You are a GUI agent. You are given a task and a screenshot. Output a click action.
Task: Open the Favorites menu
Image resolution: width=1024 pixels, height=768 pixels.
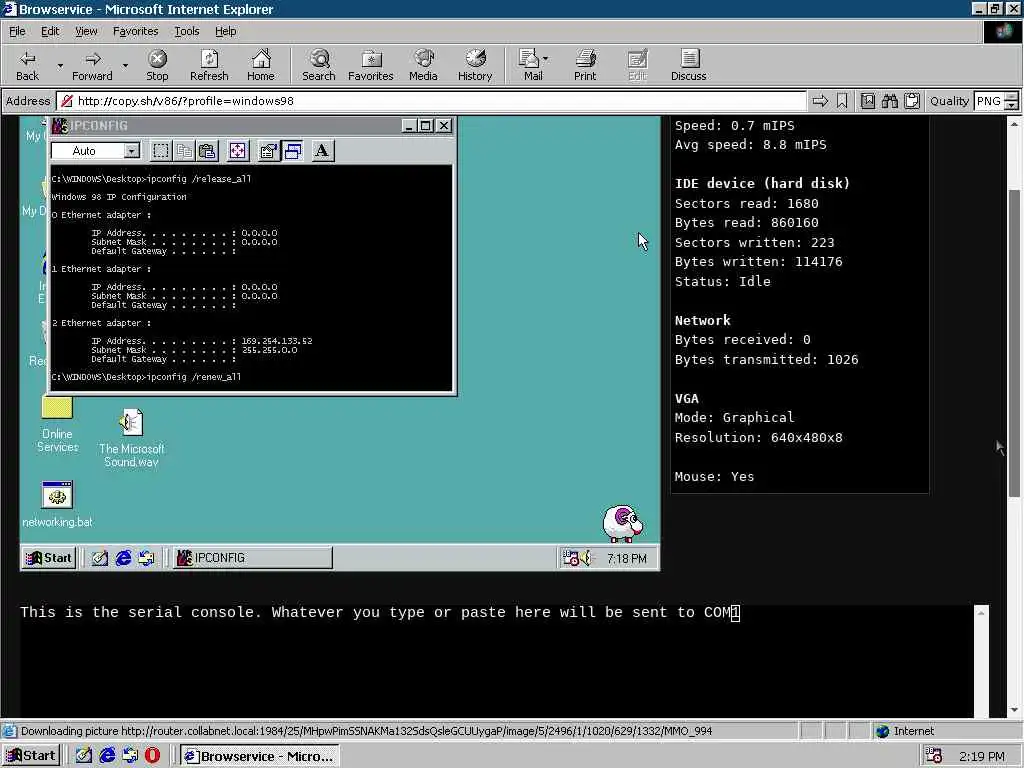135,31
